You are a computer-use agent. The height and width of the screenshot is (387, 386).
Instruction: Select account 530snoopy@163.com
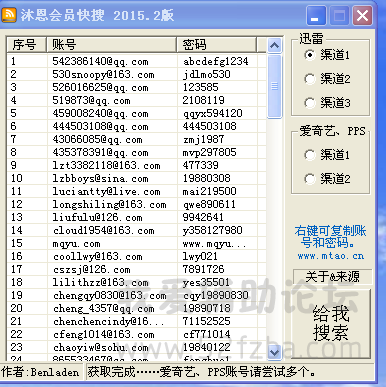pos(103,74)
